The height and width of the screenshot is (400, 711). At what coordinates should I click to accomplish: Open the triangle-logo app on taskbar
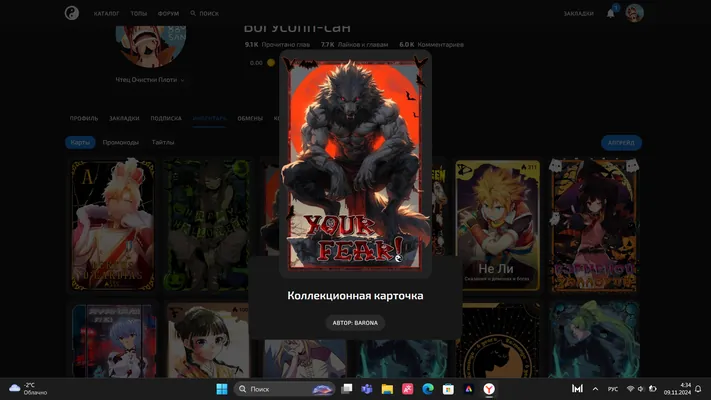point(468,389)
